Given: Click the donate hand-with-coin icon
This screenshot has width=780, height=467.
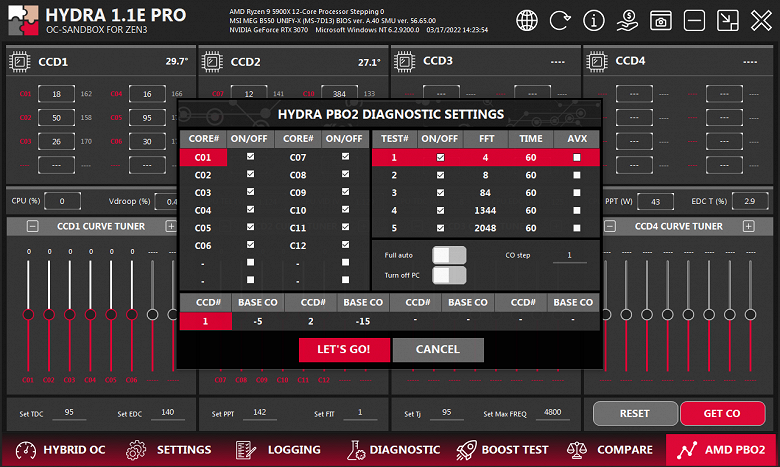Looking at the screenshot, I should [627, 20].
